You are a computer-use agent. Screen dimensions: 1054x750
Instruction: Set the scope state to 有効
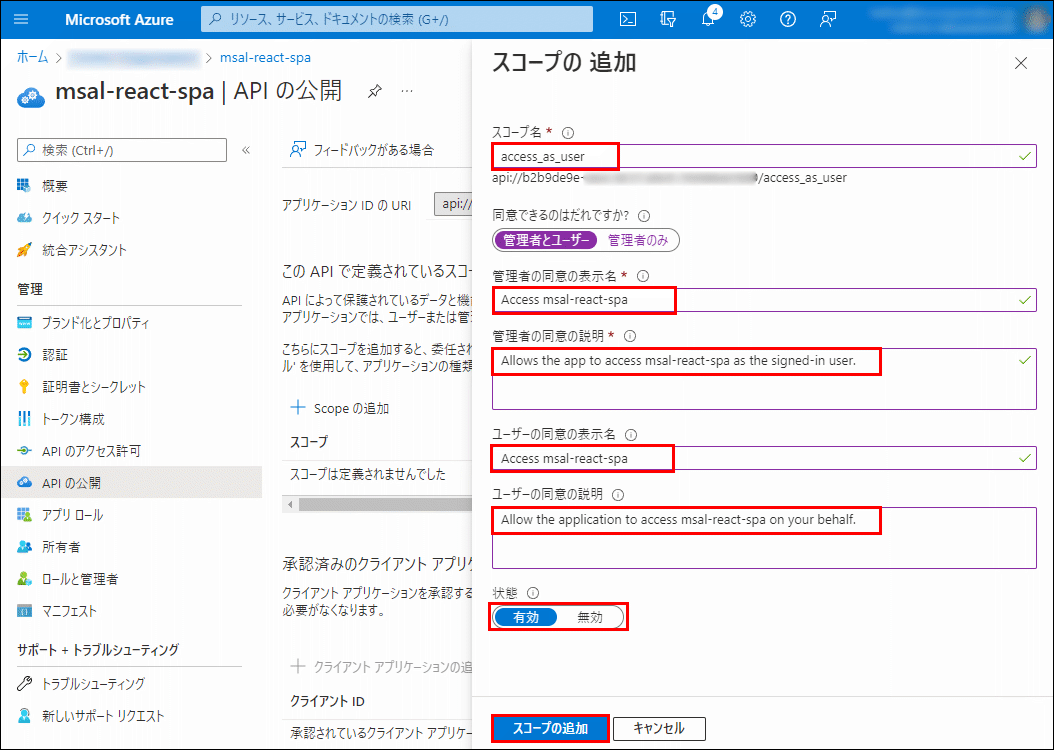coord(526,617)
